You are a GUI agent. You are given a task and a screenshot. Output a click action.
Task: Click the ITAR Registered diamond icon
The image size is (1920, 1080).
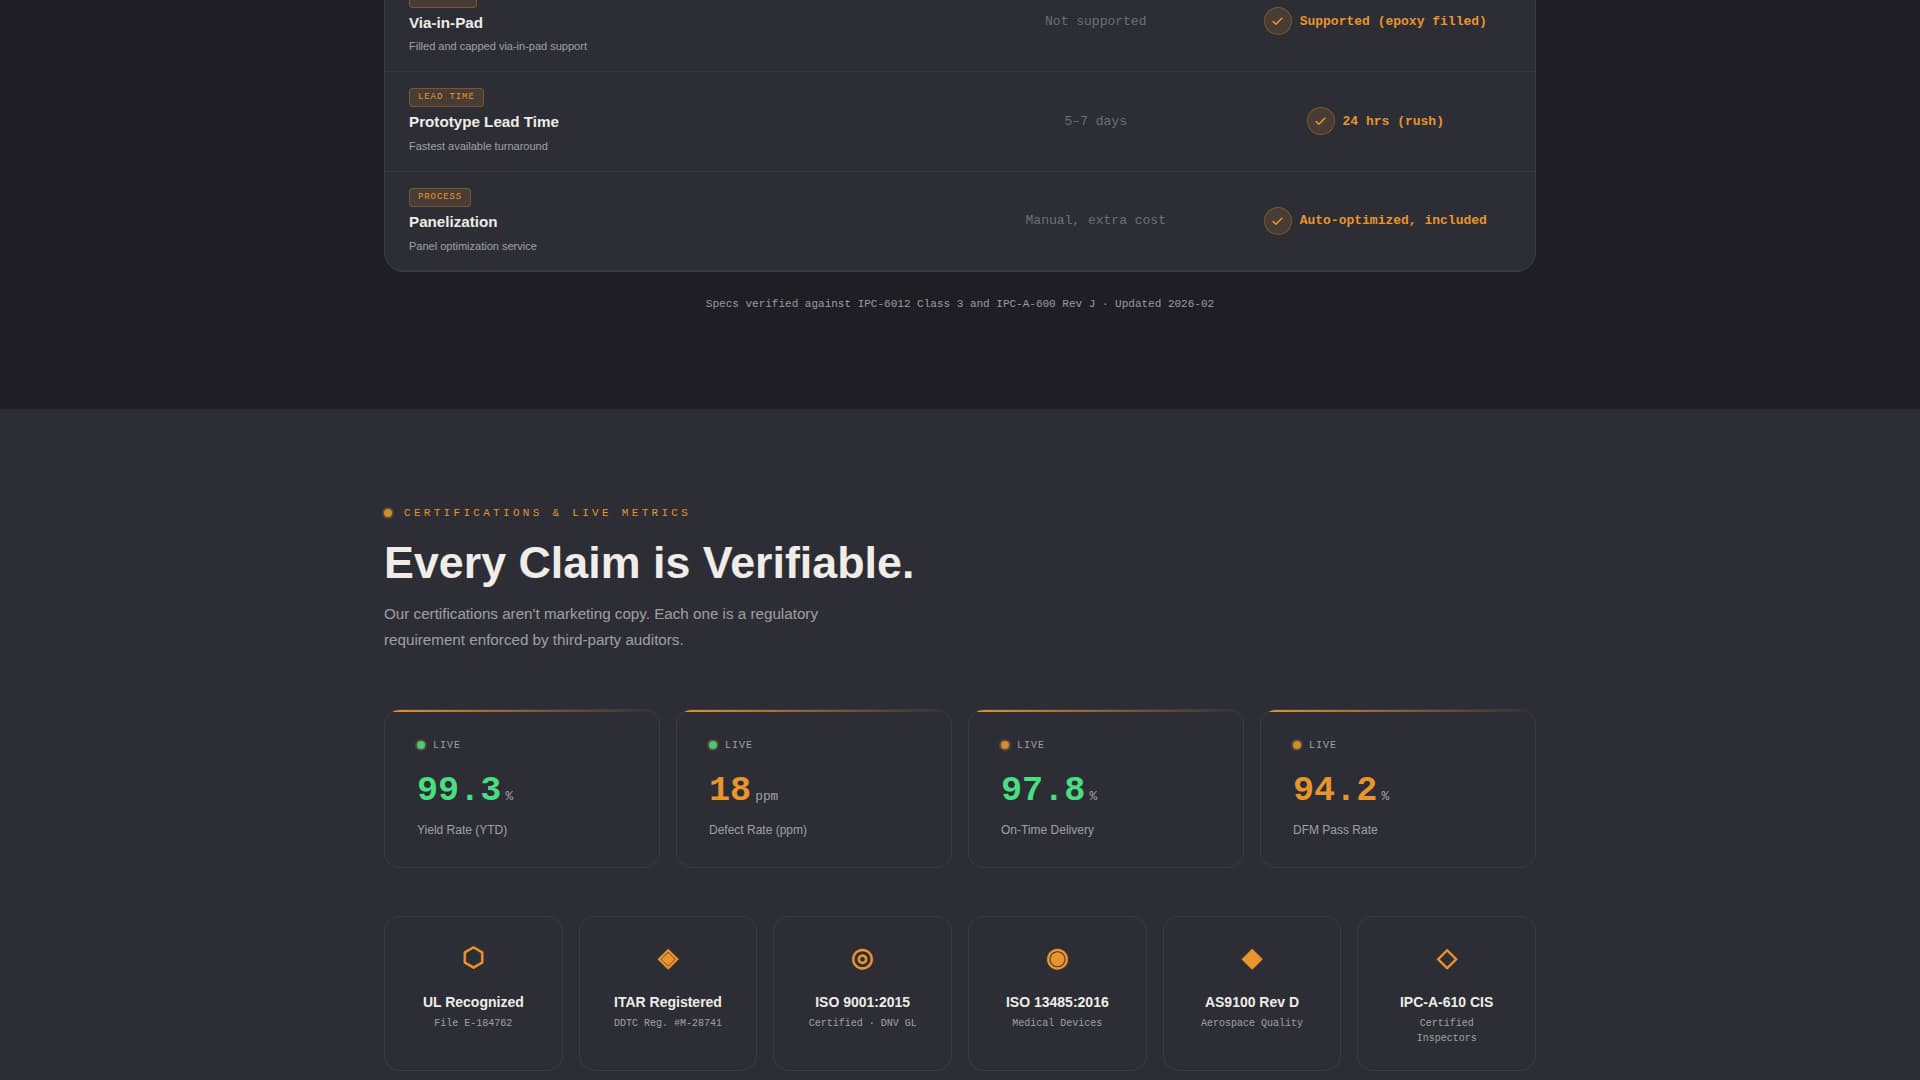pos(668,959)
